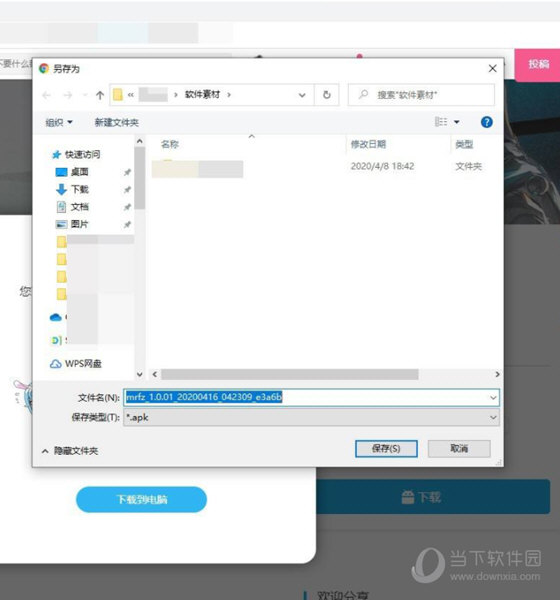Open the 组织 menu

[59, 122]
